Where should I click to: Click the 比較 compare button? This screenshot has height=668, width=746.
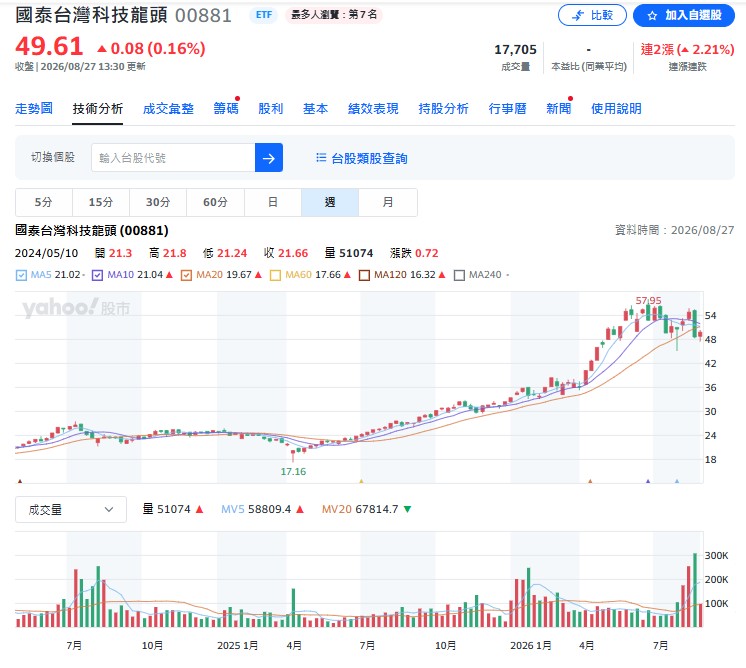592,15
